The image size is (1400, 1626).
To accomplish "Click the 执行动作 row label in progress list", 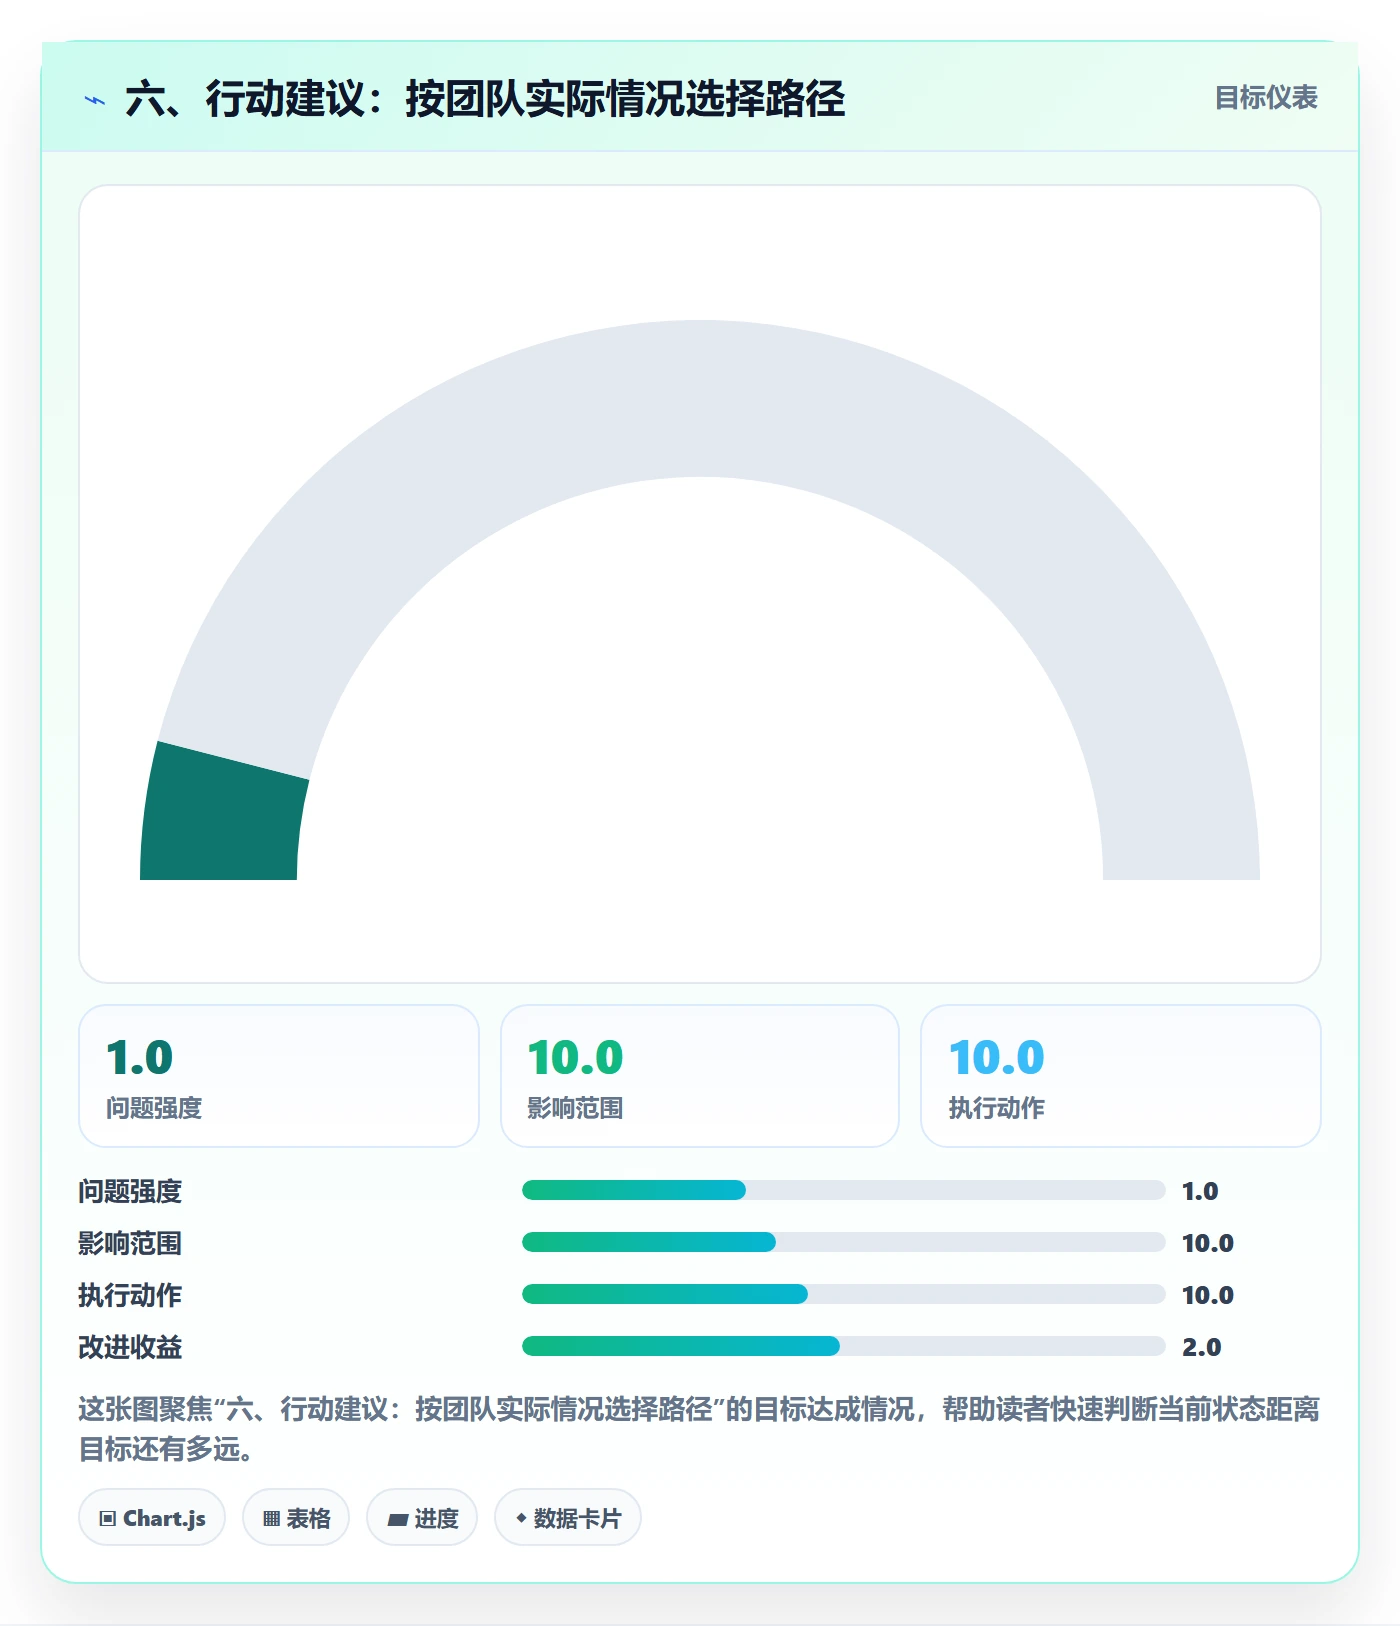I will pos(130,1295).
